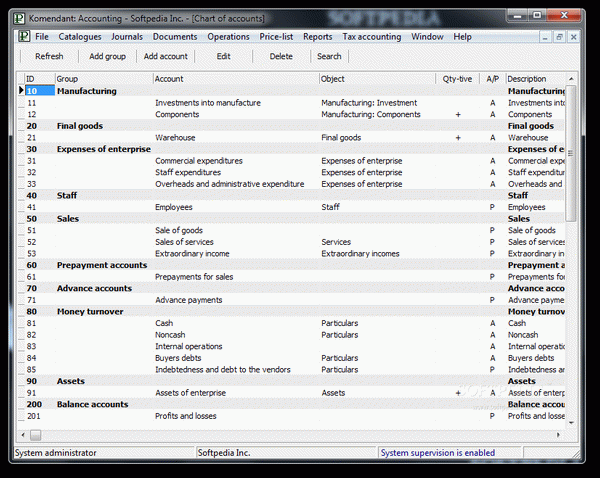Click the Group column header
Image resolution: width=600 pixels, height=478 pixels.
point(104,79)
